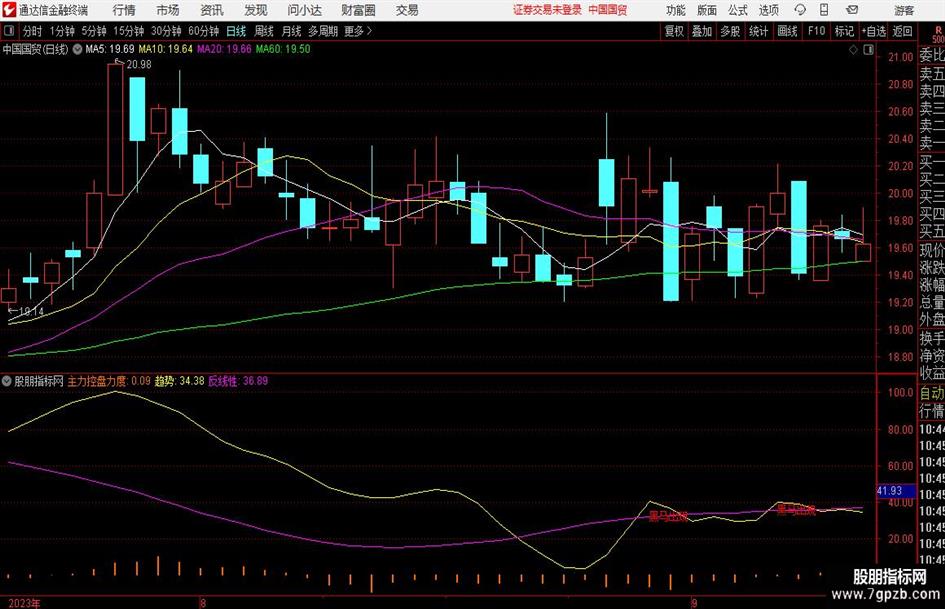Switch to the 1分钟 period tab
Viewport: 945px width, 609px height.
click(61, 31)
